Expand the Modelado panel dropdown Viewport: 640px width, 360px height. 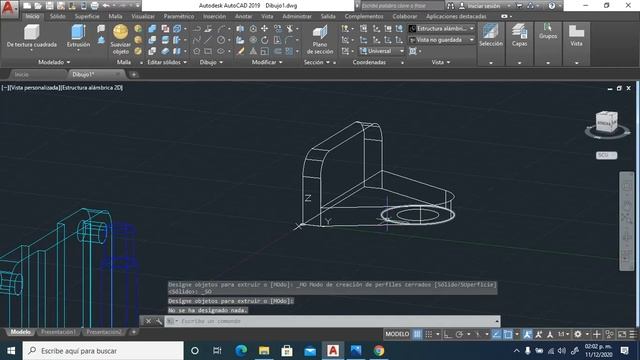click(54, 62)
